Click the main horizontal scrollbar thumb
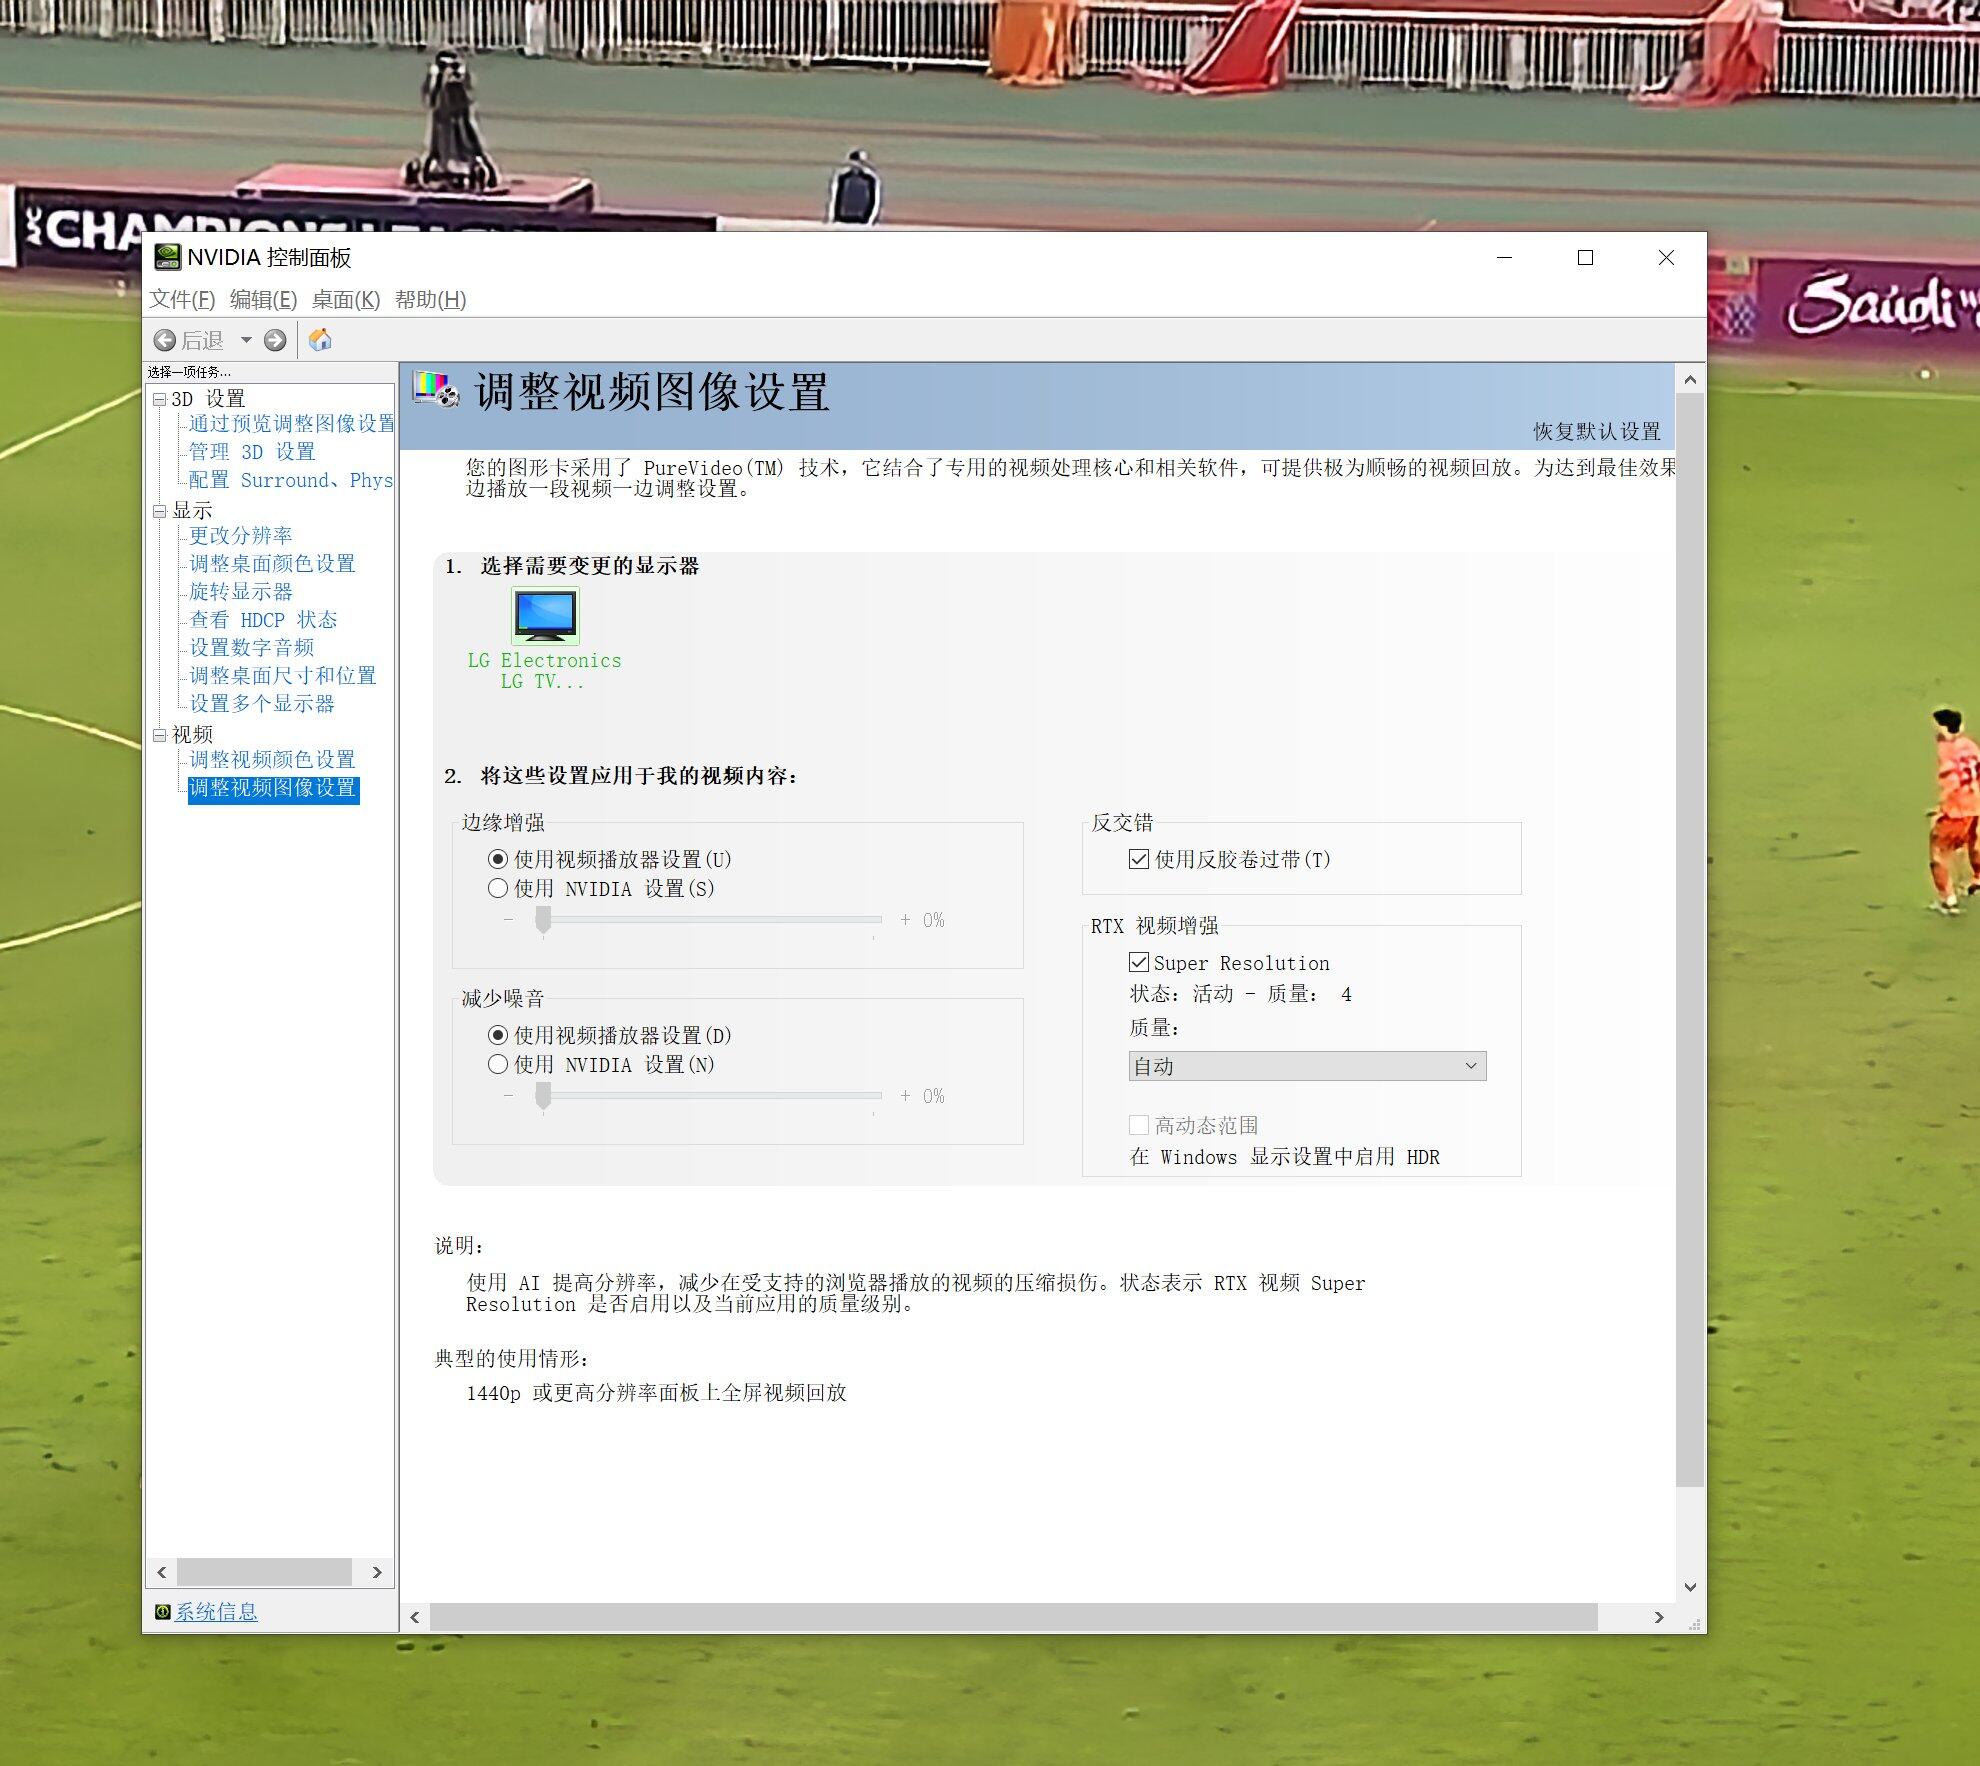This screenshot has width=1980, height=1766. [1014, 1617]
